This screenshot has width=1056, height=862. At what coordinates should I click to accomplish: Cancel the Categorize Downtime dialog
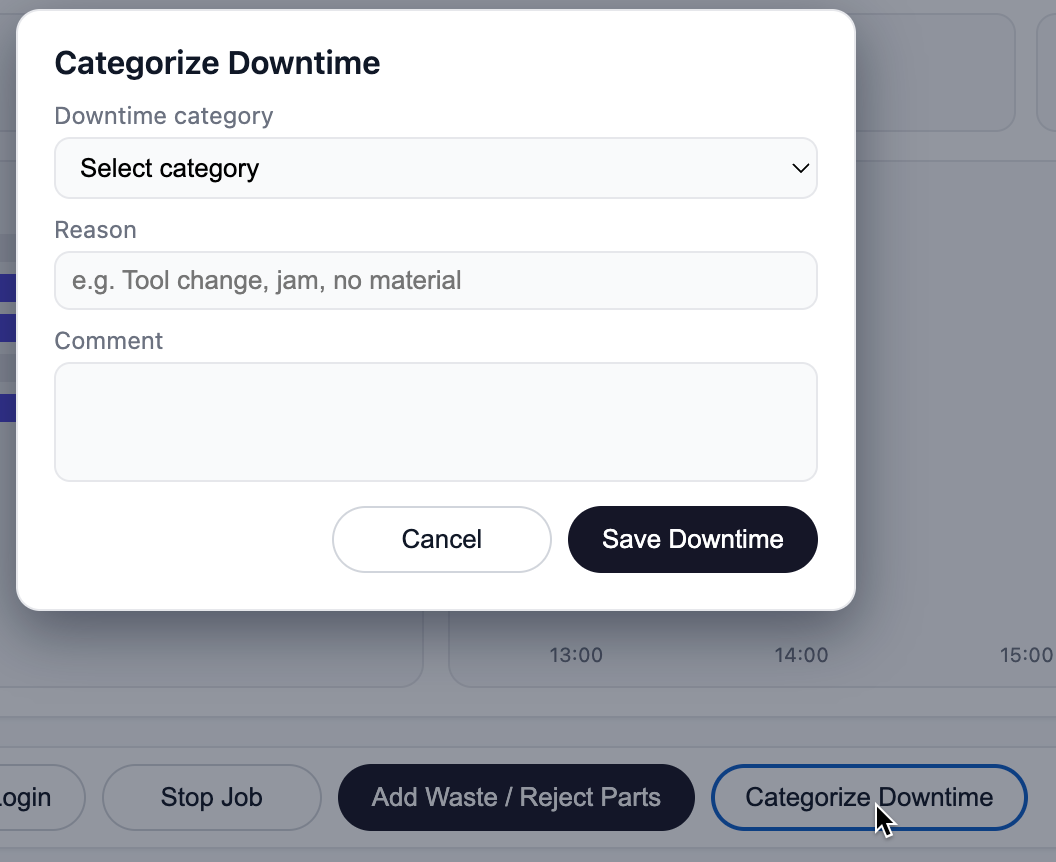pyautogui.click(x=441, y=539)
